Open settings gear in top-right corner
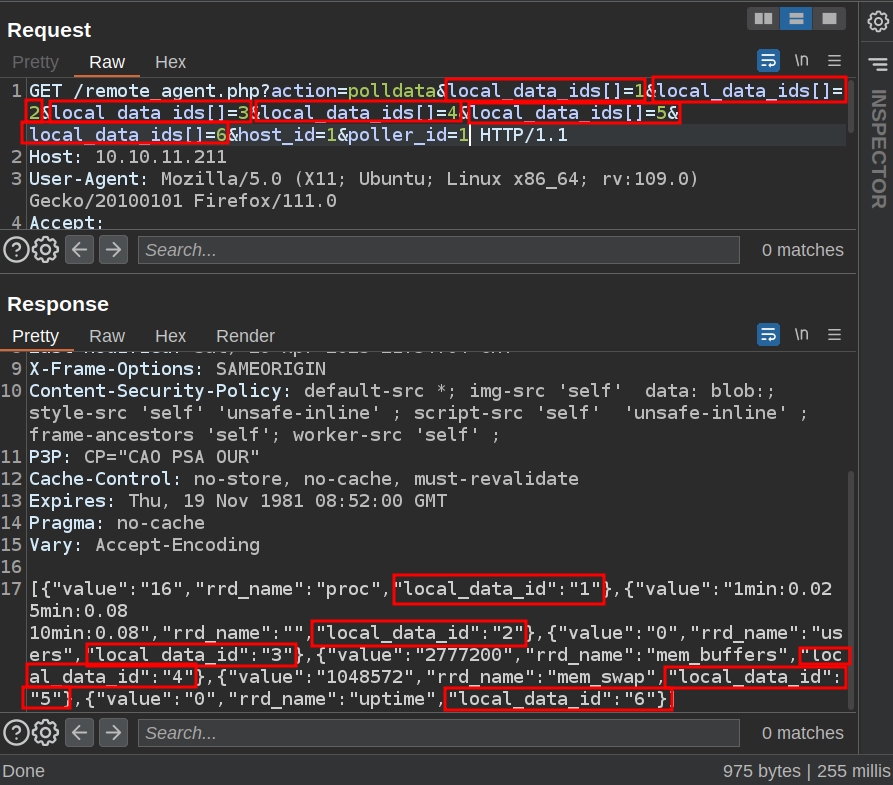This screenshot has width=893, height=785. 877,21
